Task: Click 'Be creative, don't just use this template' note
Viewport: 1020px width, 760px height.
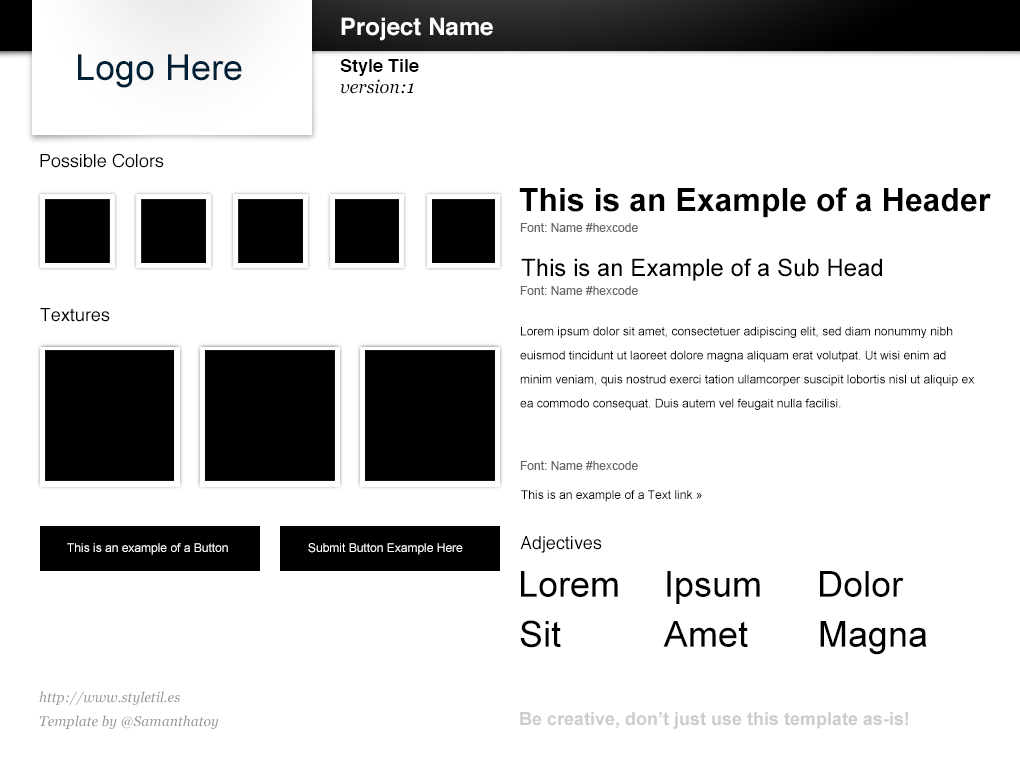Action: click(714, 719)
